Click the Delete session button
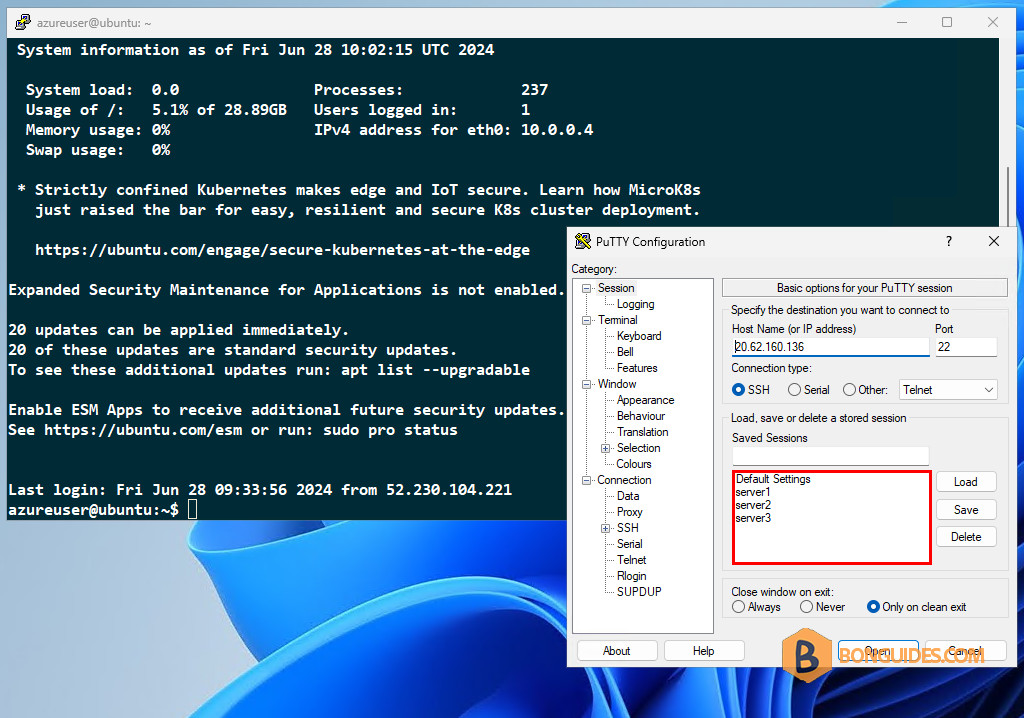Image resolution: width=1024 pixels, height=718 pixels. [966, 537]
